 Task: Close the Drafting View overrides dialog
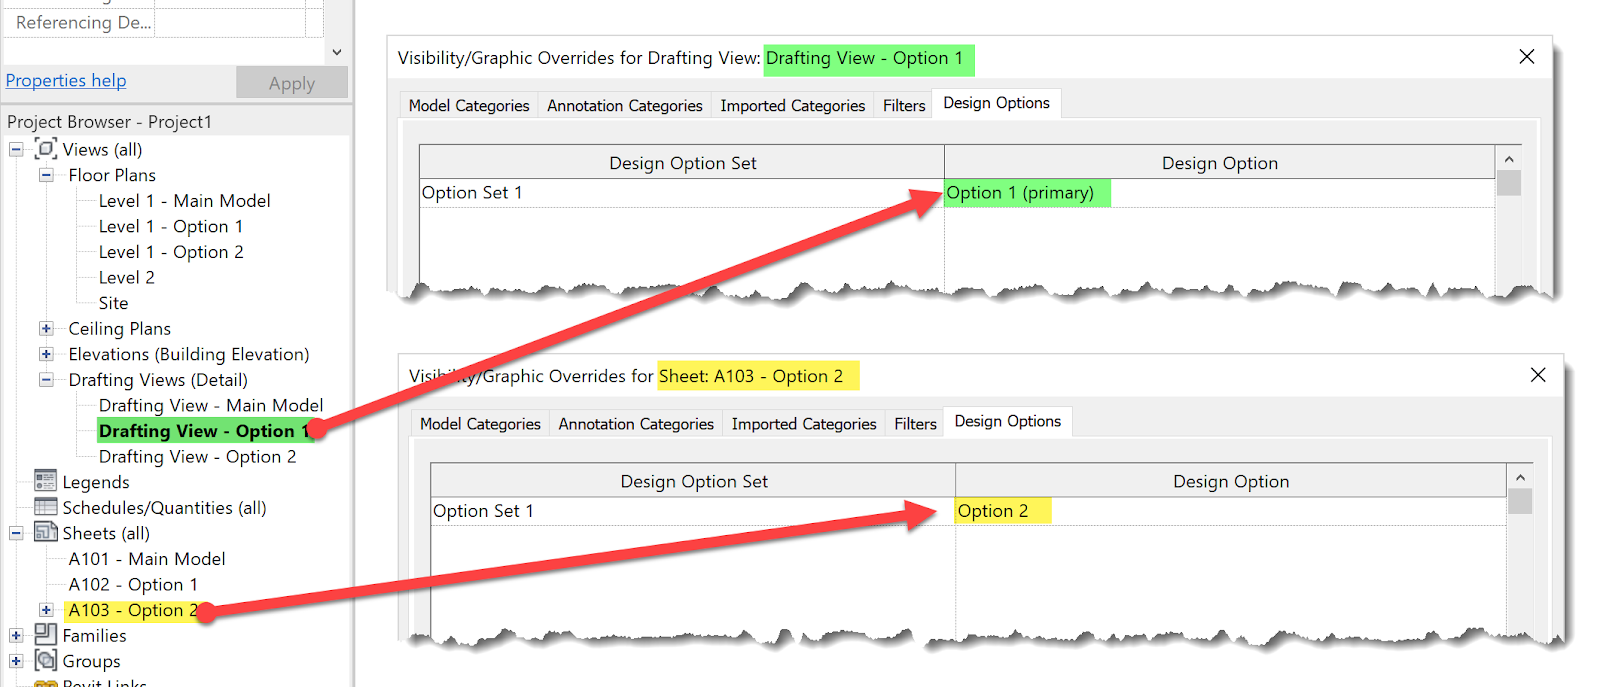point(1527,57)
